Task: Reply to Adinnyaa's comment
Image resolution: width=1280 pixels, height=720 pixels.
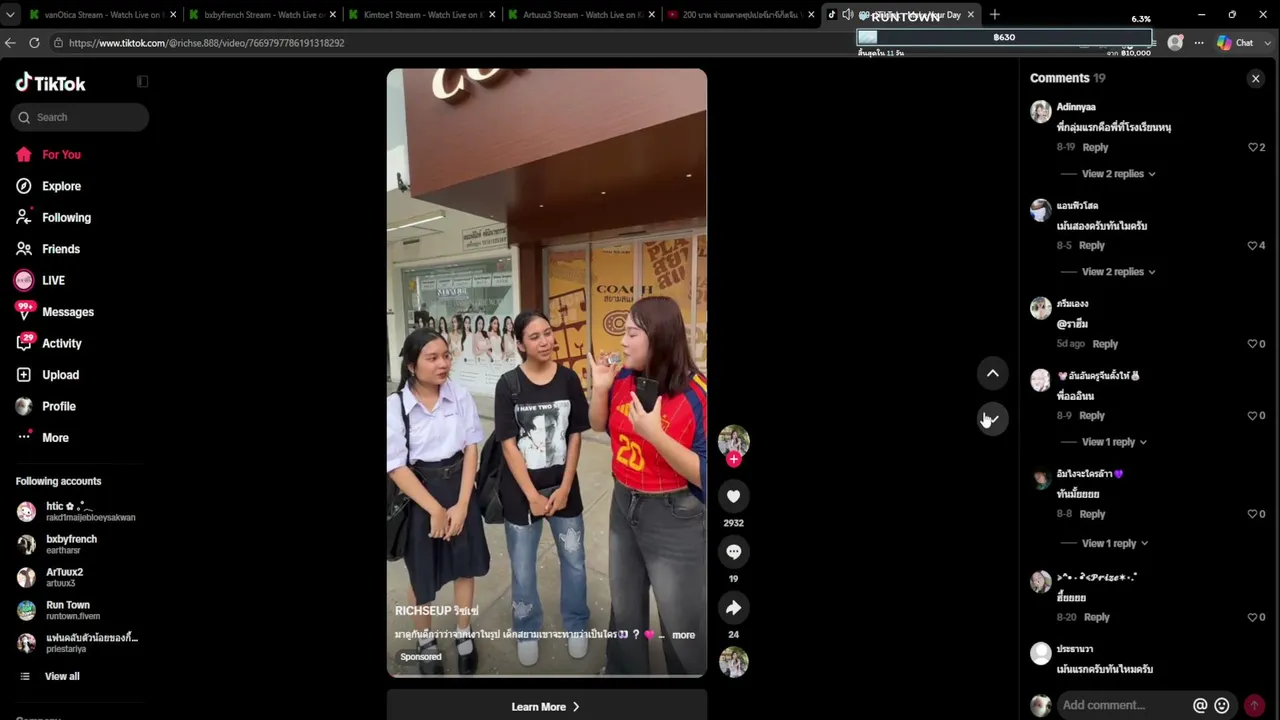Action: (x=1095, y=147)
